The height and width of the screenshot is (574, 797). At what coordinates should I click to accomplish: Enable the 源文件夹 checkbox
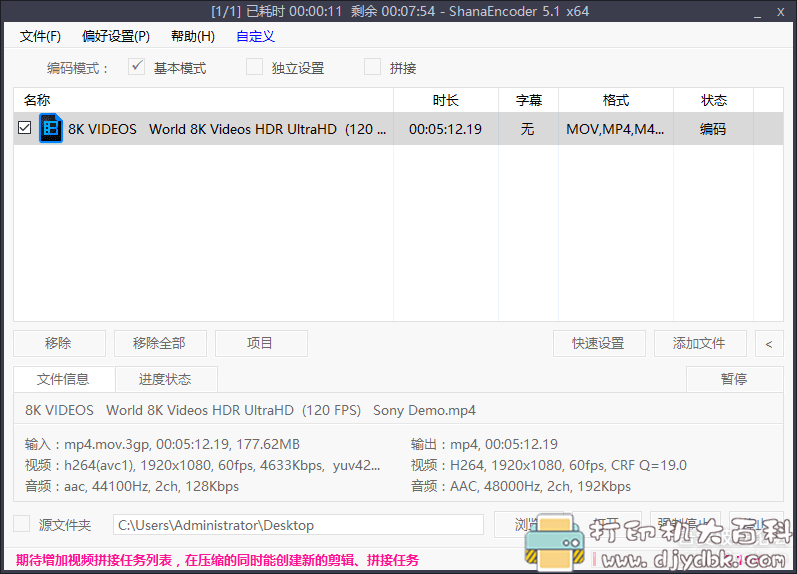[21, 524]
